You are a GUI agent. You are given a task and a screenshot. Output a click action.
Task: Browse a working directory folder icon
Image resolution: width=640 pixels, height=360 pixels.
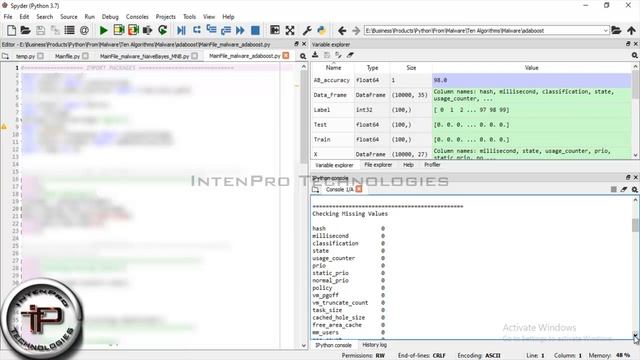point(616,30)
